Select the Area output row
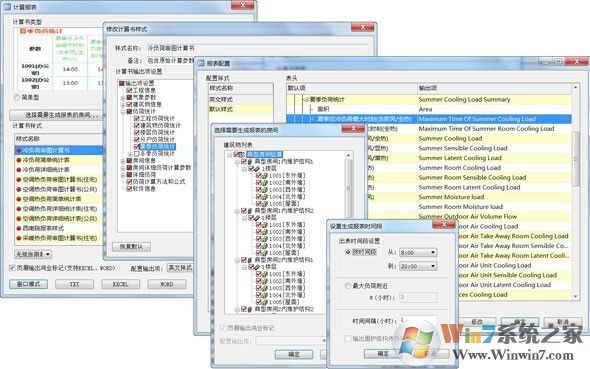This screenshot has width=590, height=369. tap(429, 109)
